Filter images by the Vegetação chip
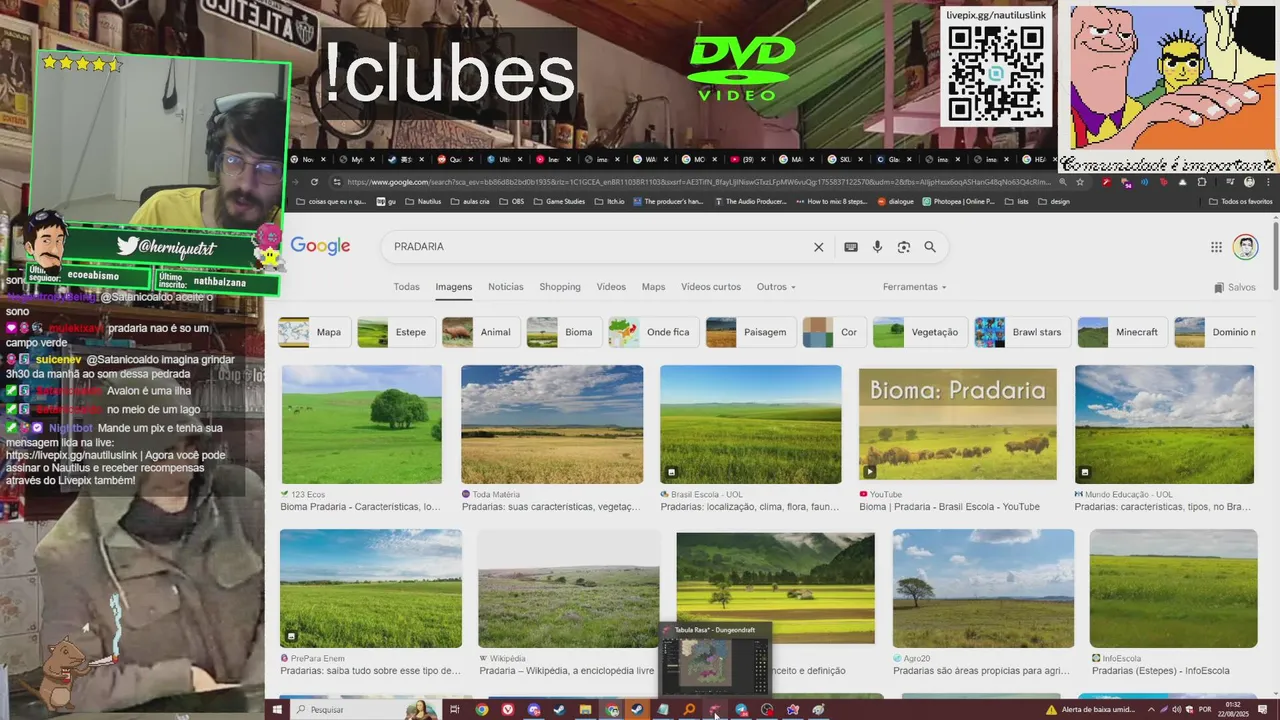Image resolution: width=1280 pixels, height=720 pixels. point(920,332)
